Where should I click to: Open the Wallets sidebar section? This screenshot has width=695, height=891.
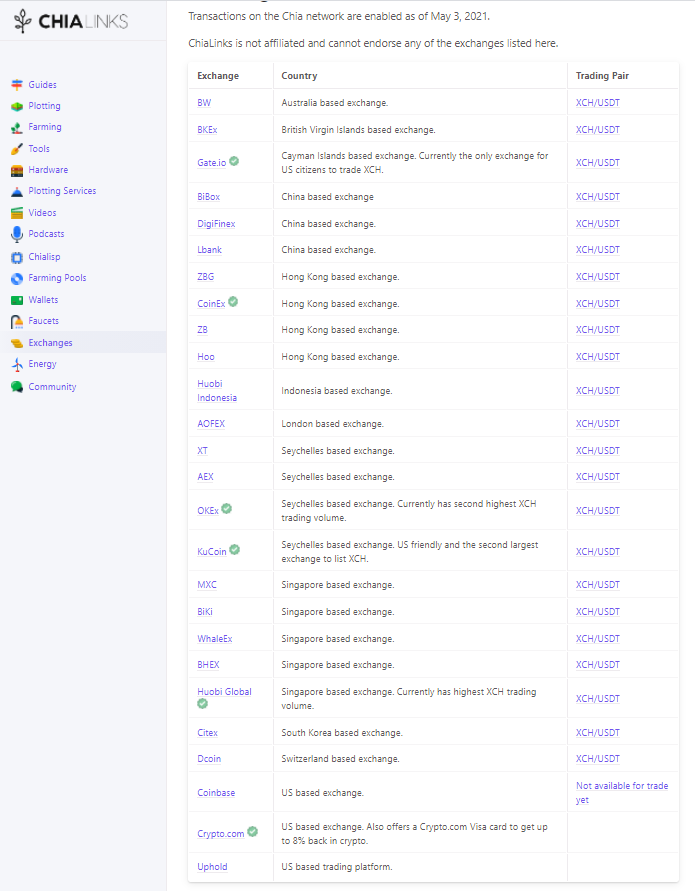[43, 299]
